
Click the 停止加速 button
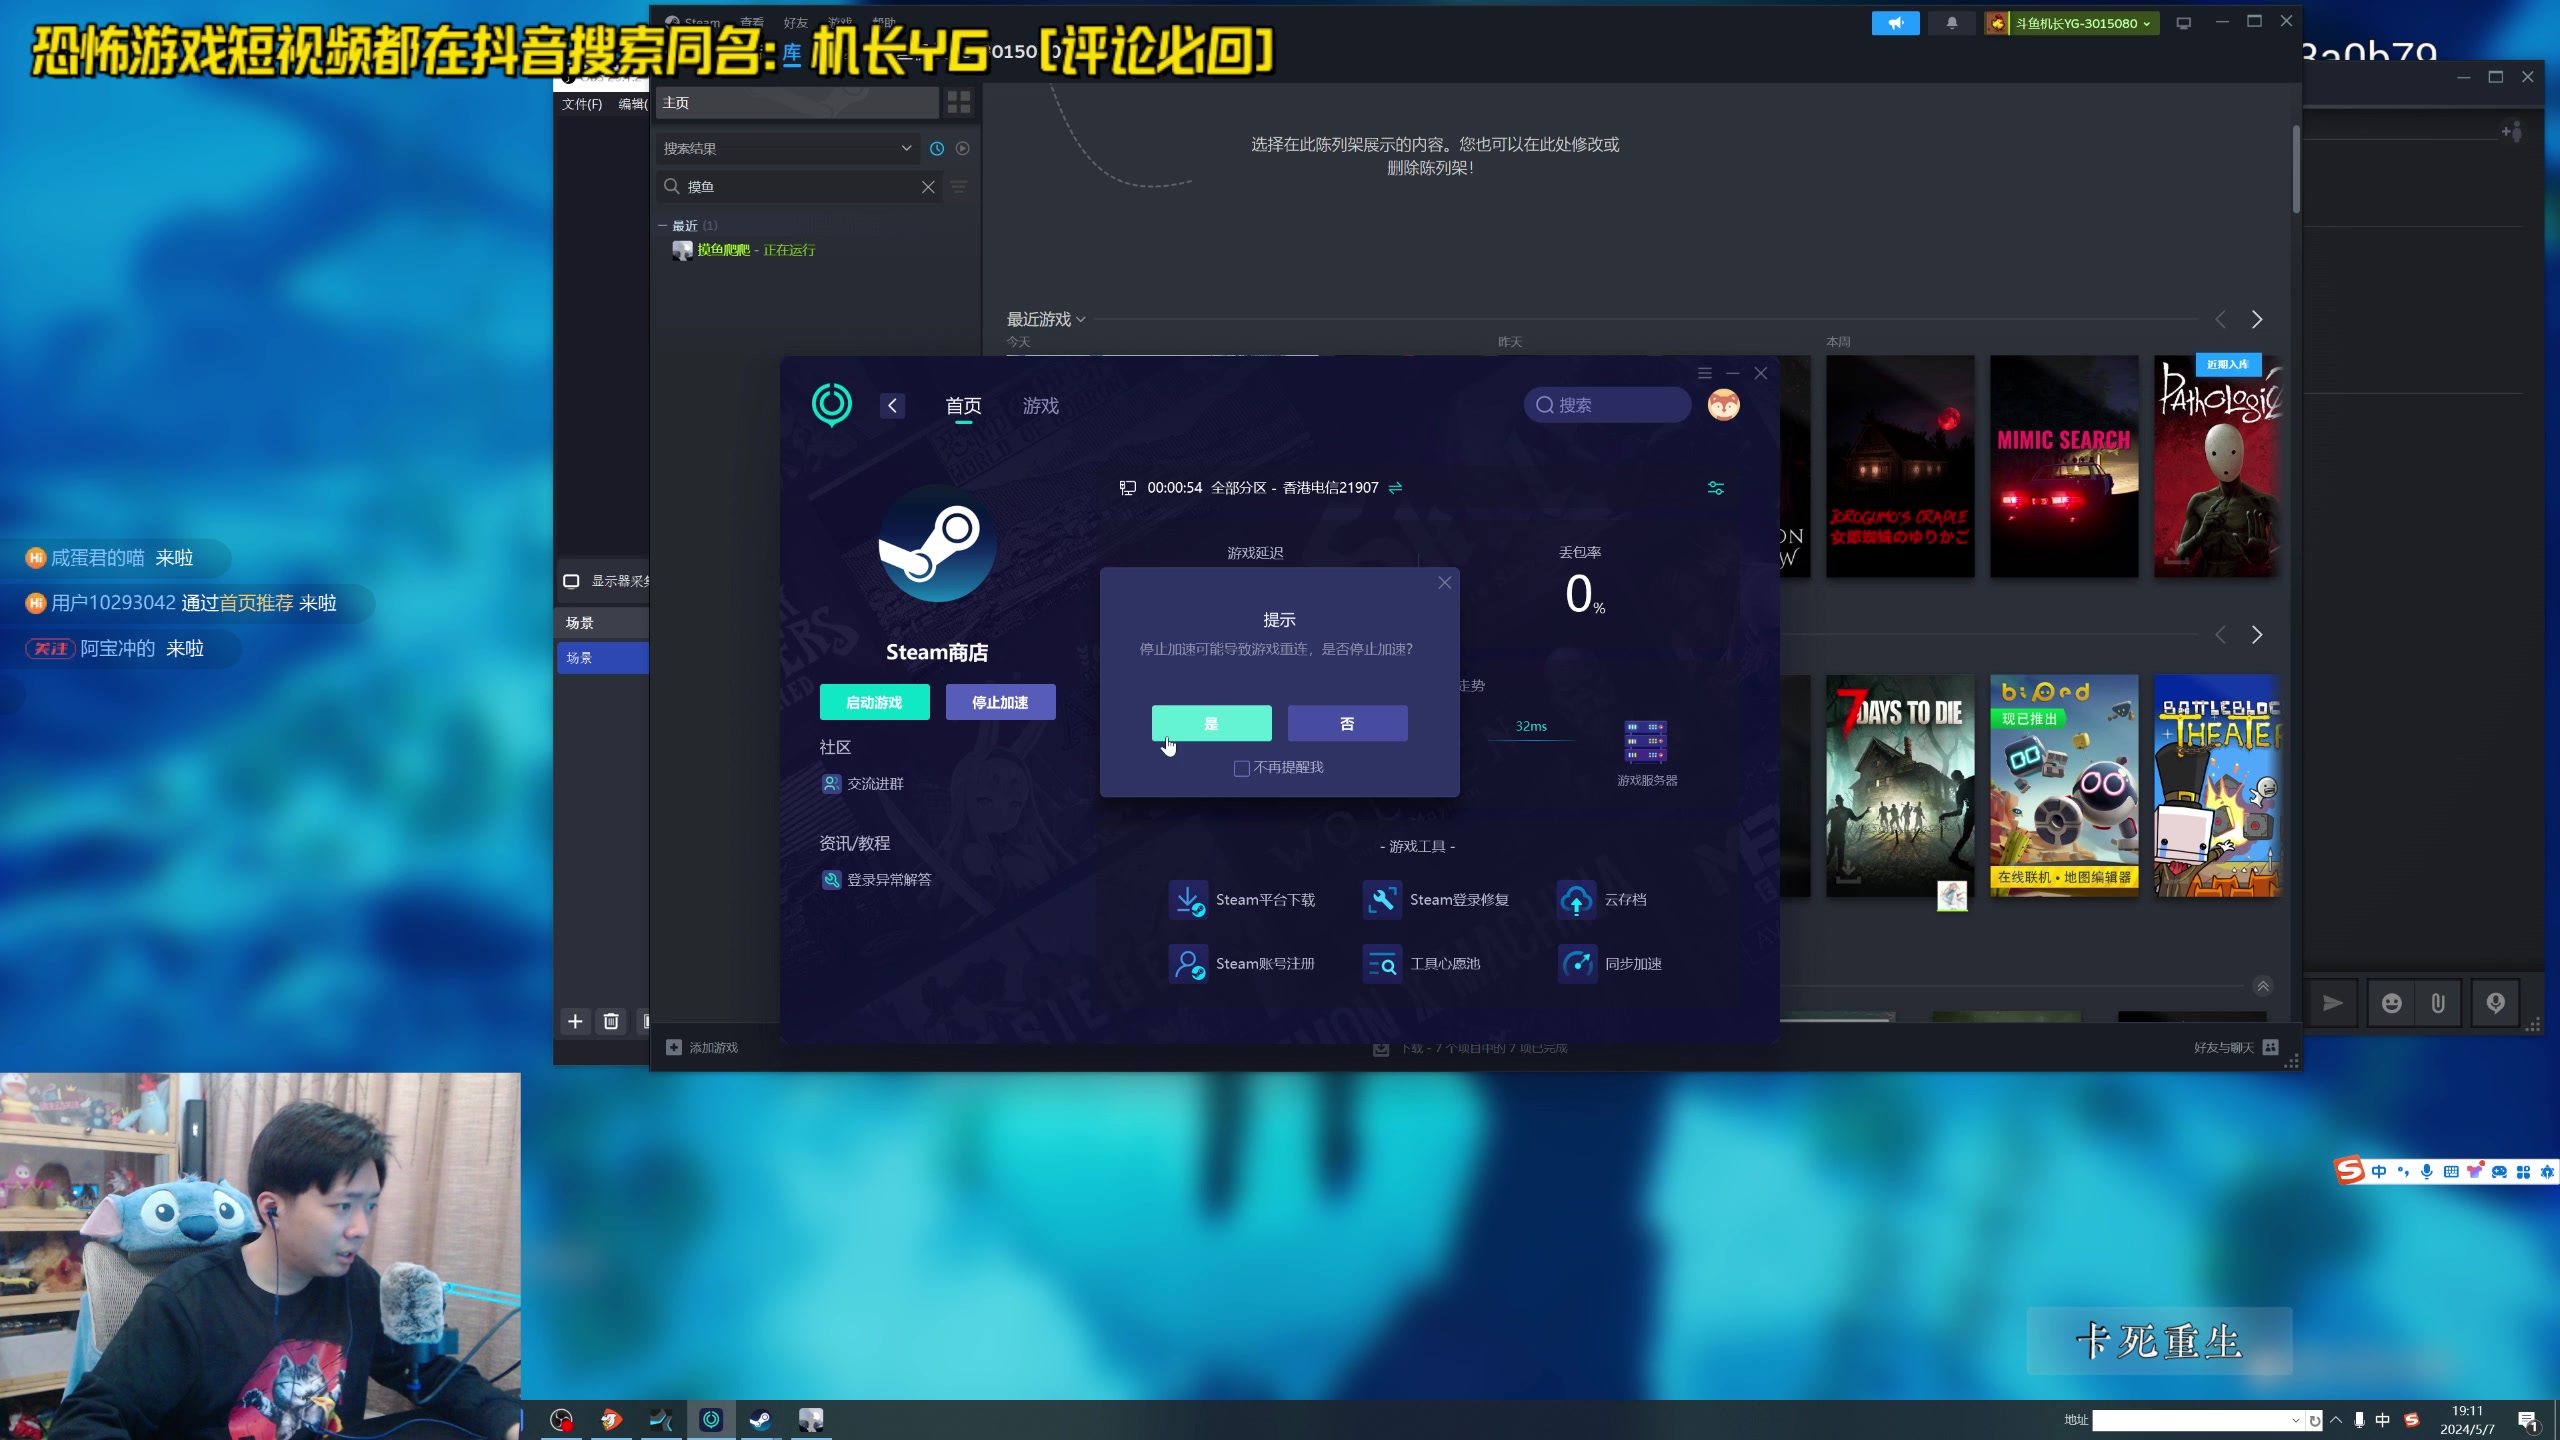[999, 702]
